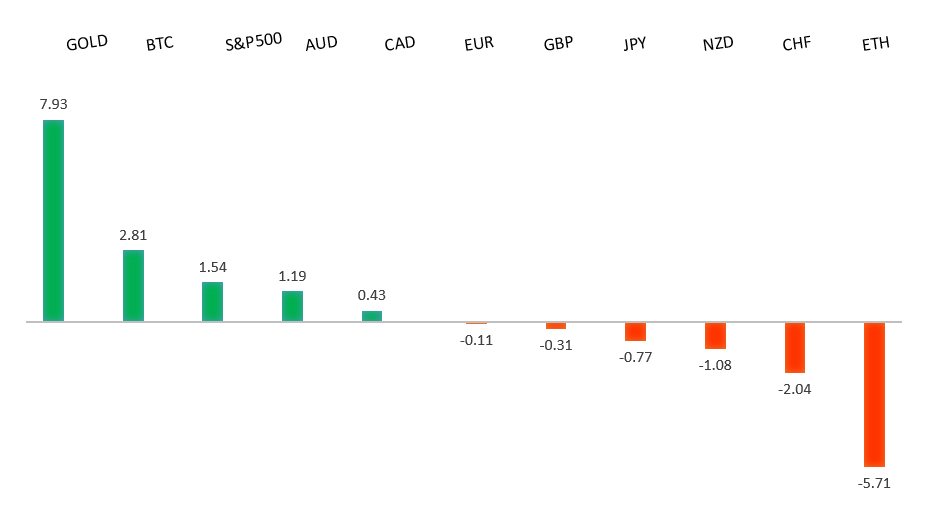
Task: Click the BTC category label
Action: (160, 44)
